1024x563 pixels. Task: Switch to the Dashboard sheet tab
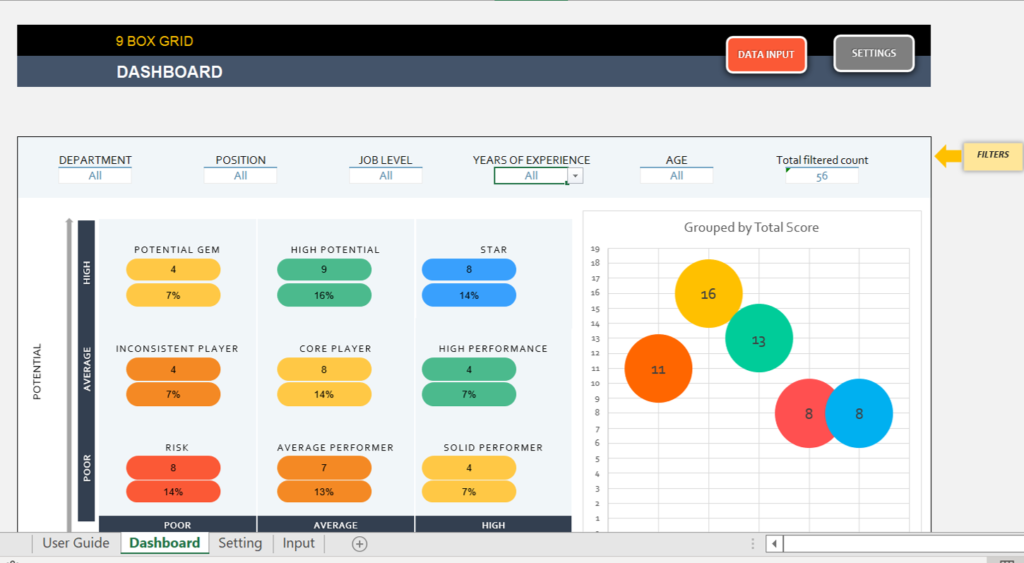pyautogui.click(x=165, y=543)
